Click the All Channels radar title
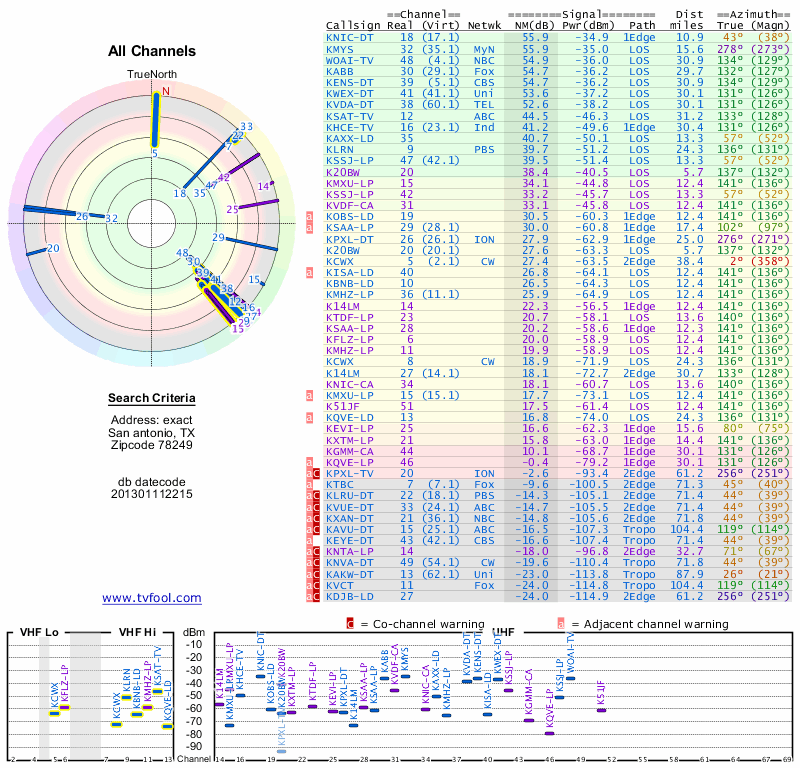 [152, 51]
